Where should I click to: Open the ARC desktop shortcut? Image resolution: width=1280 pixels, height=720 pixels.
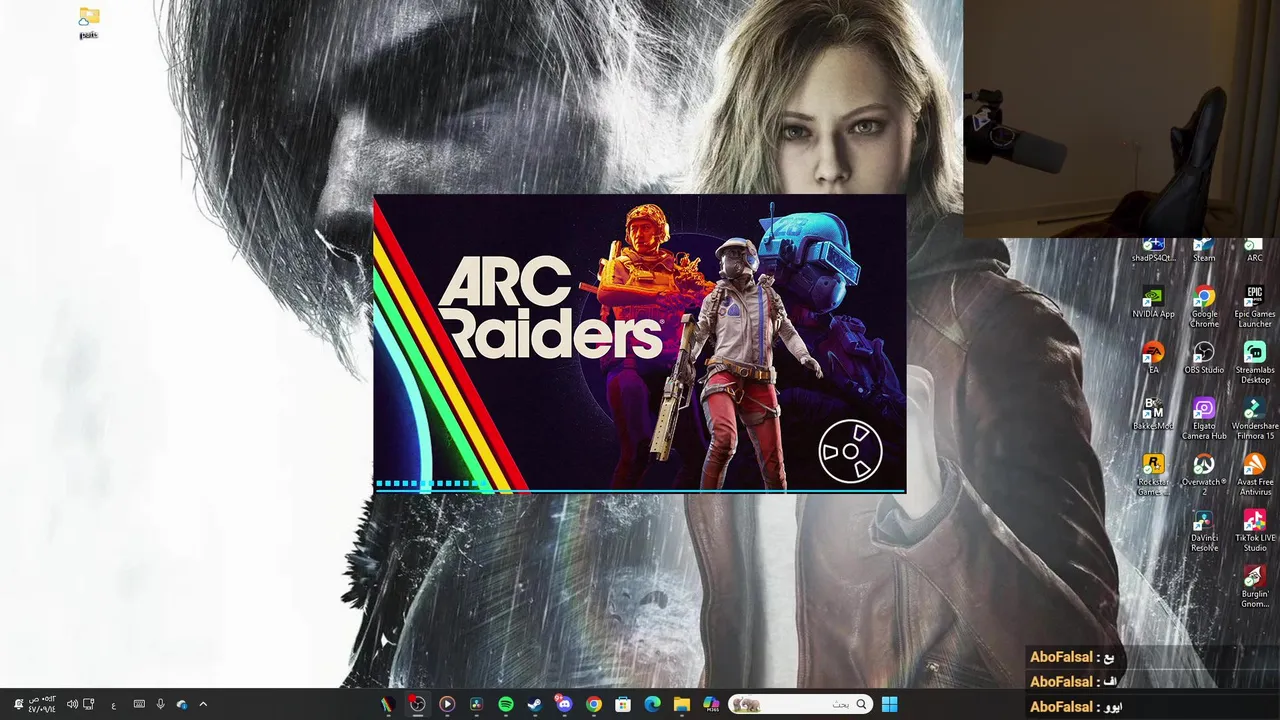[1254, 249]
